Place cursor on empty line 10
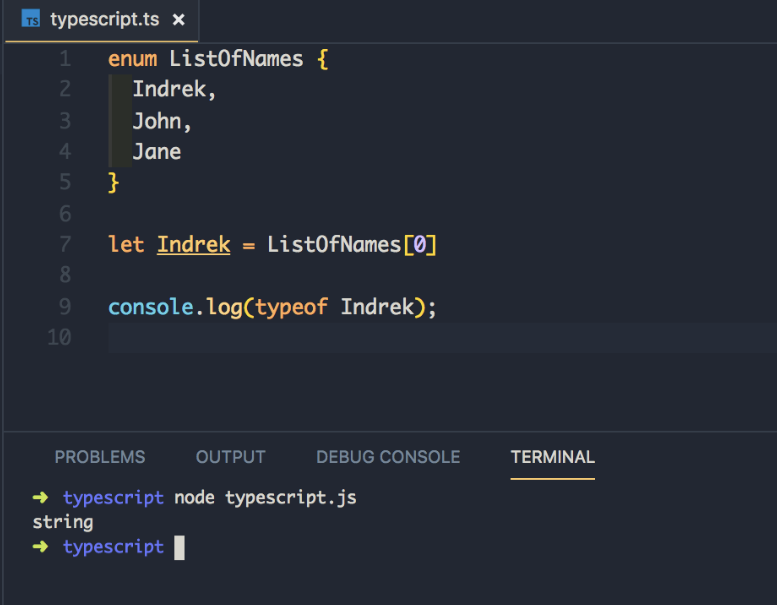Image resolution: width=777 pixels, height=605 pixels. coord(442,338)
